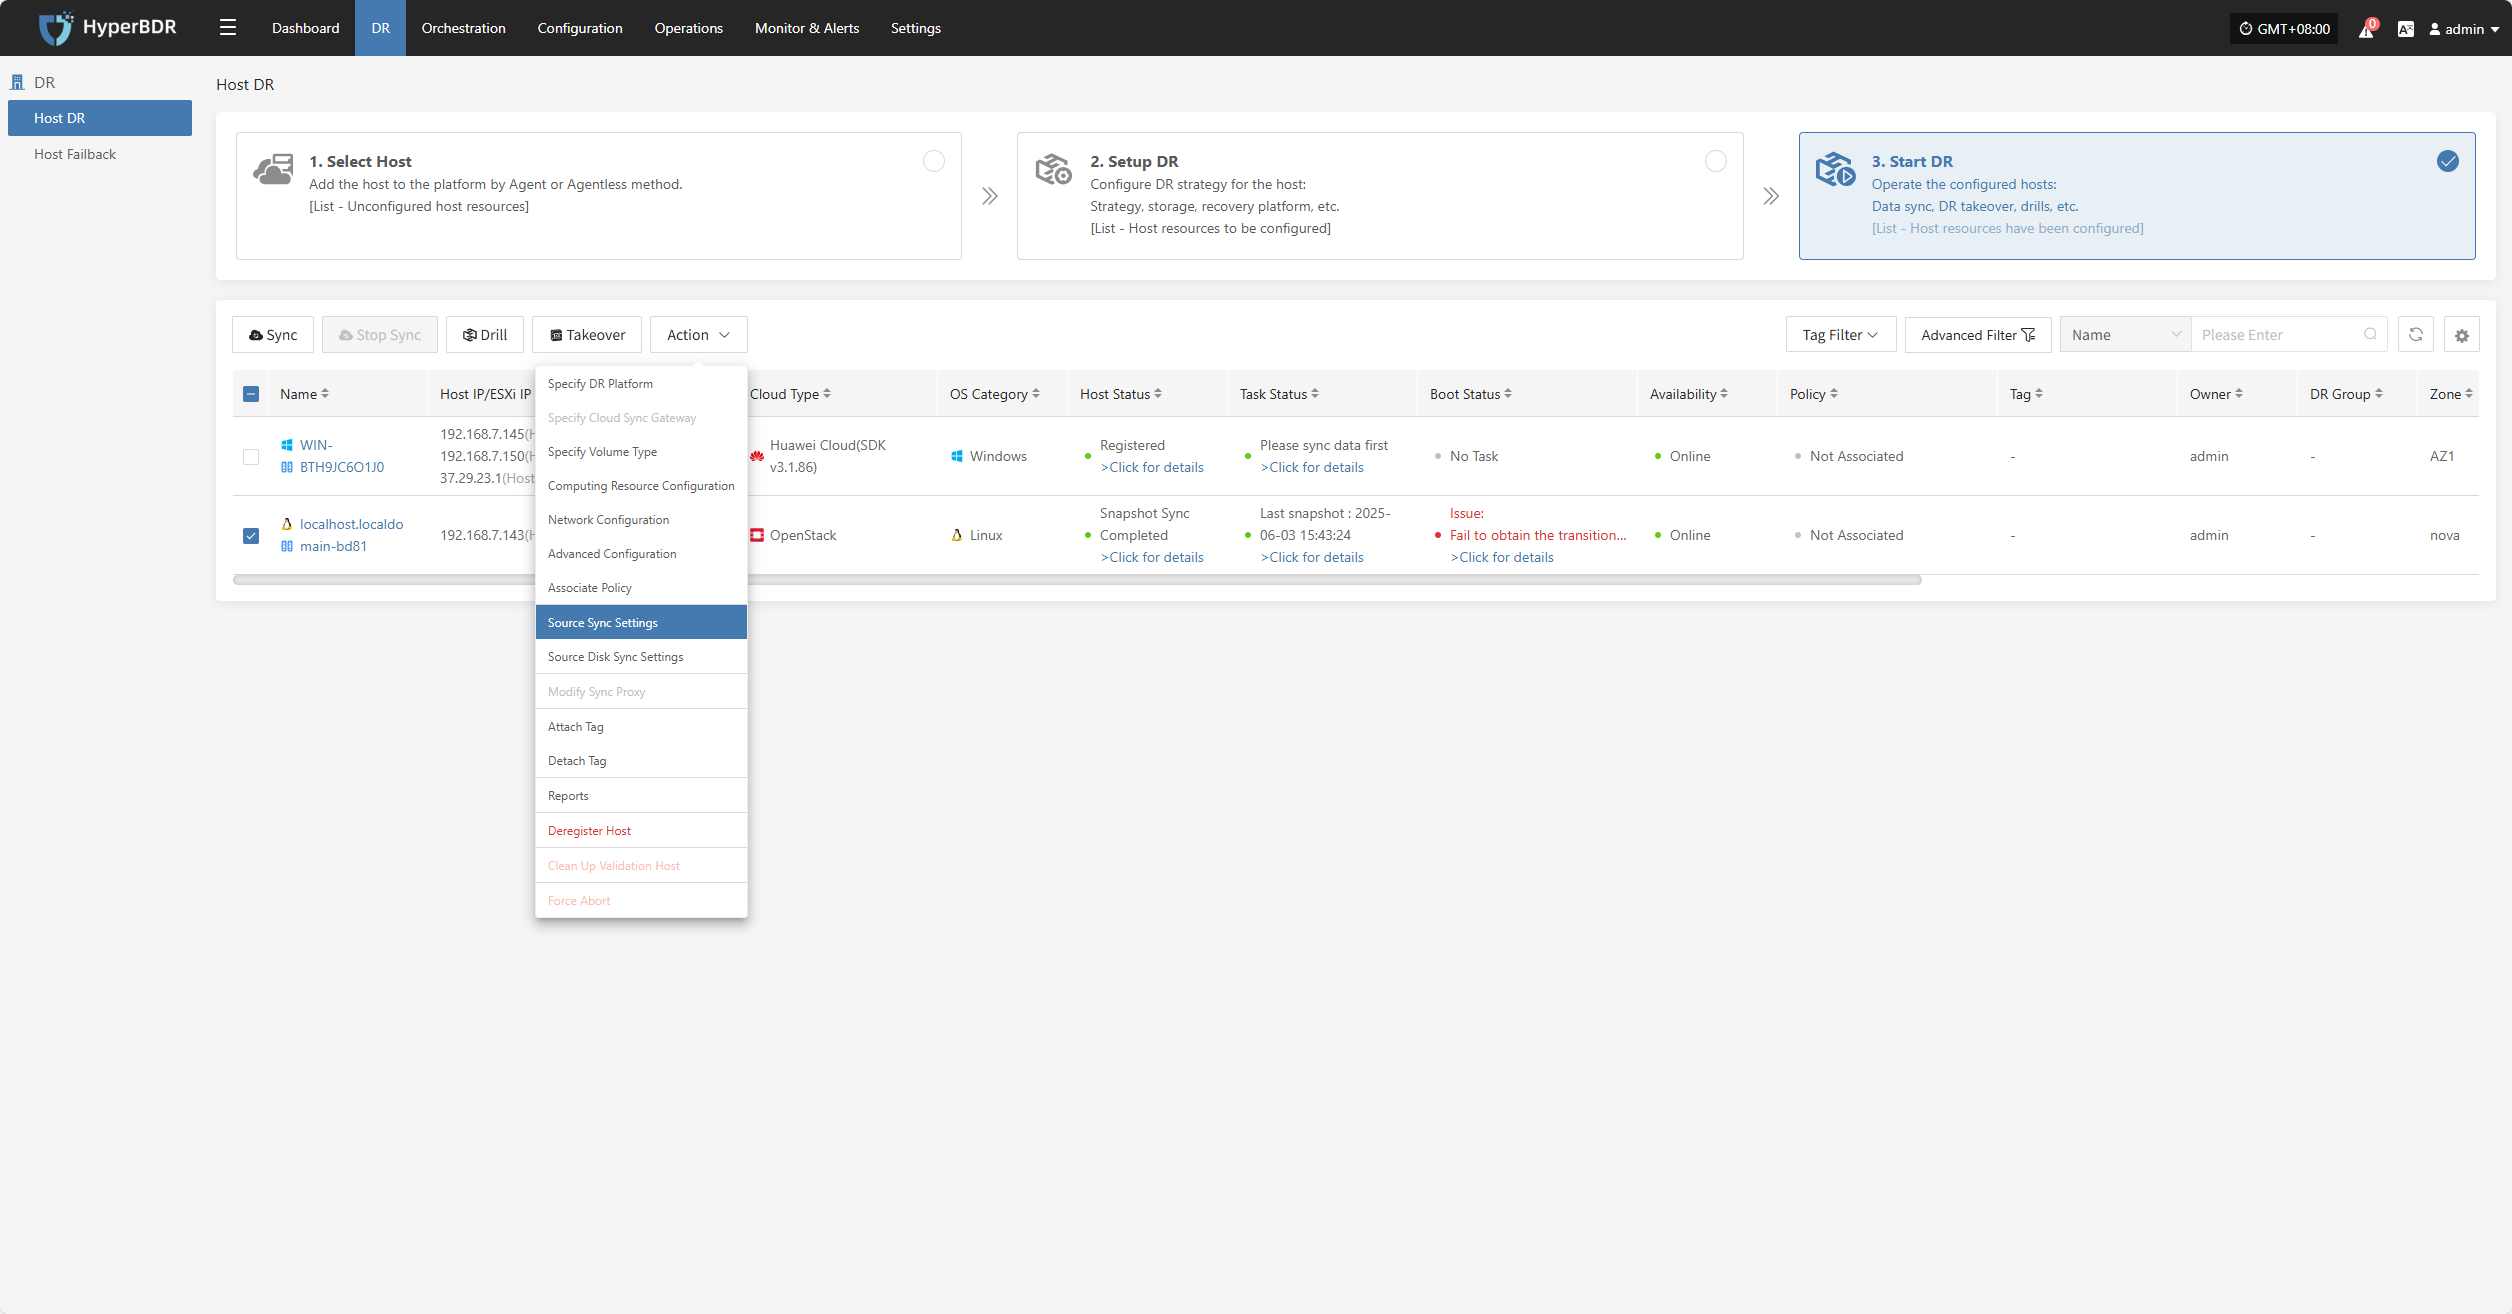Select the Setup DR step radio

point(1716,161)
